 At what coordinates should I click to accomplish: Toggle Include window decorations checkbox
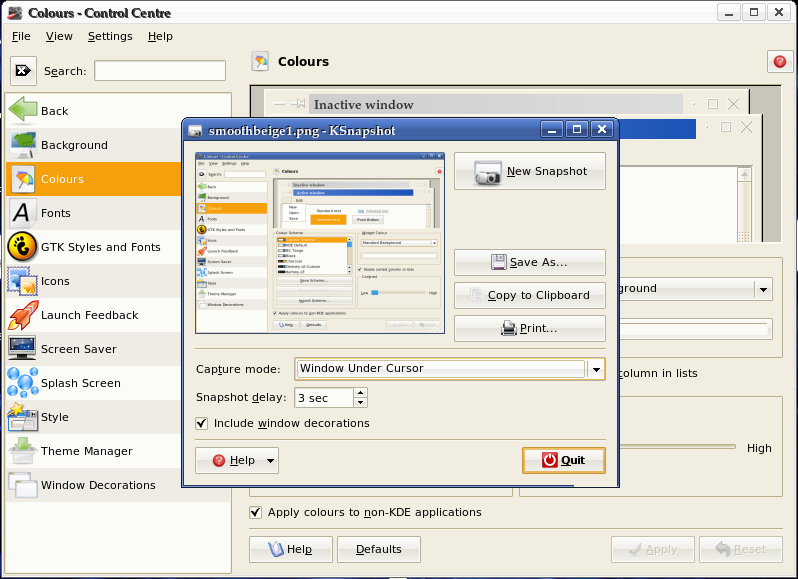(202, 423)
